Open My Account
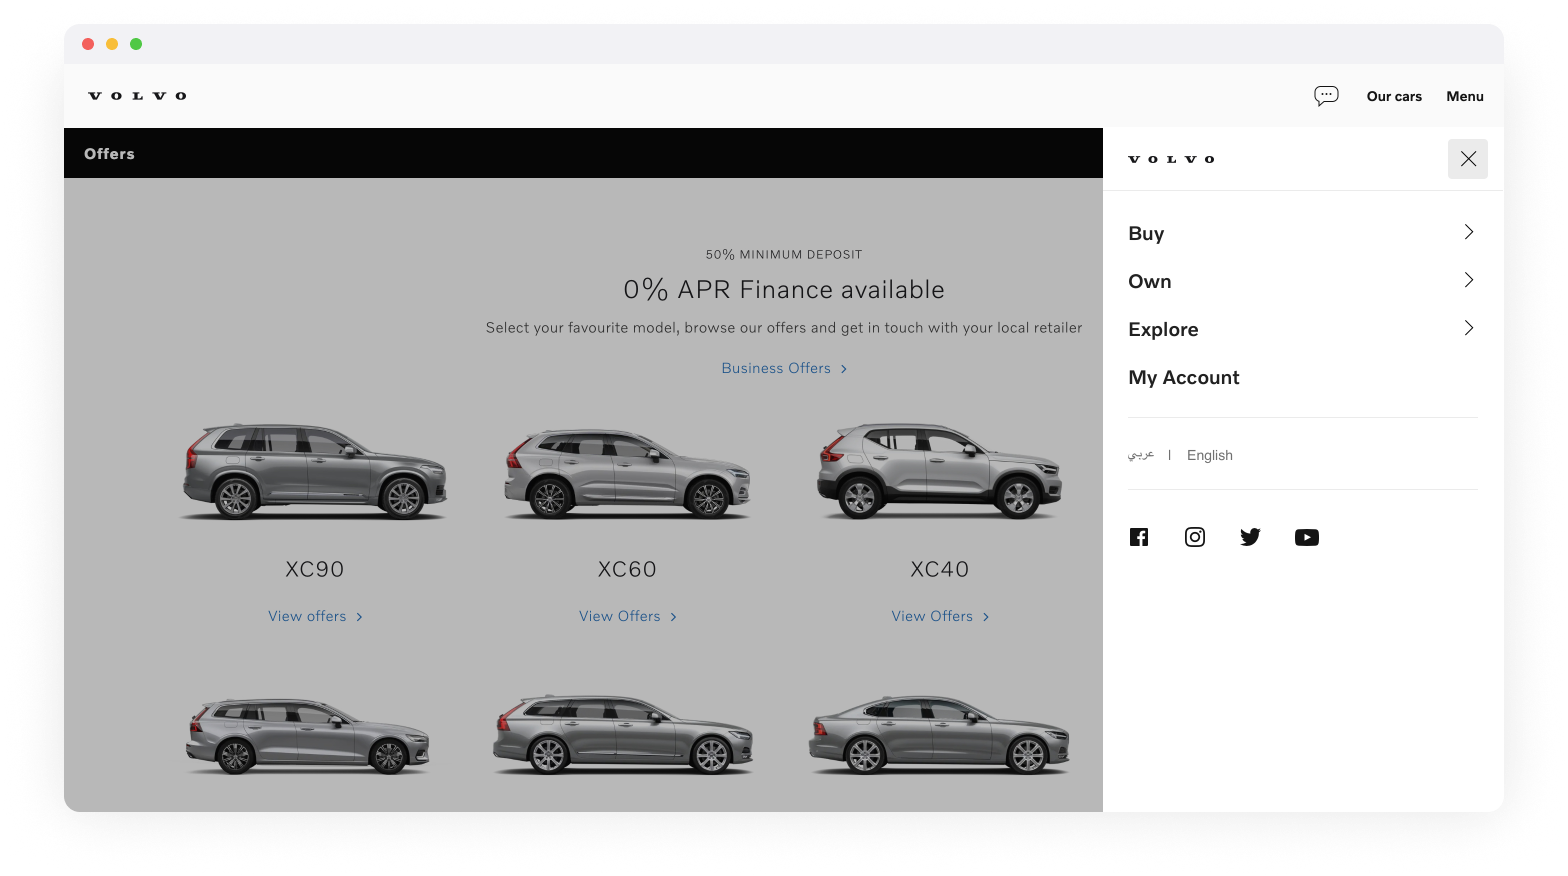This screenshot has height=876, width=1568. tap(1184, 377)
